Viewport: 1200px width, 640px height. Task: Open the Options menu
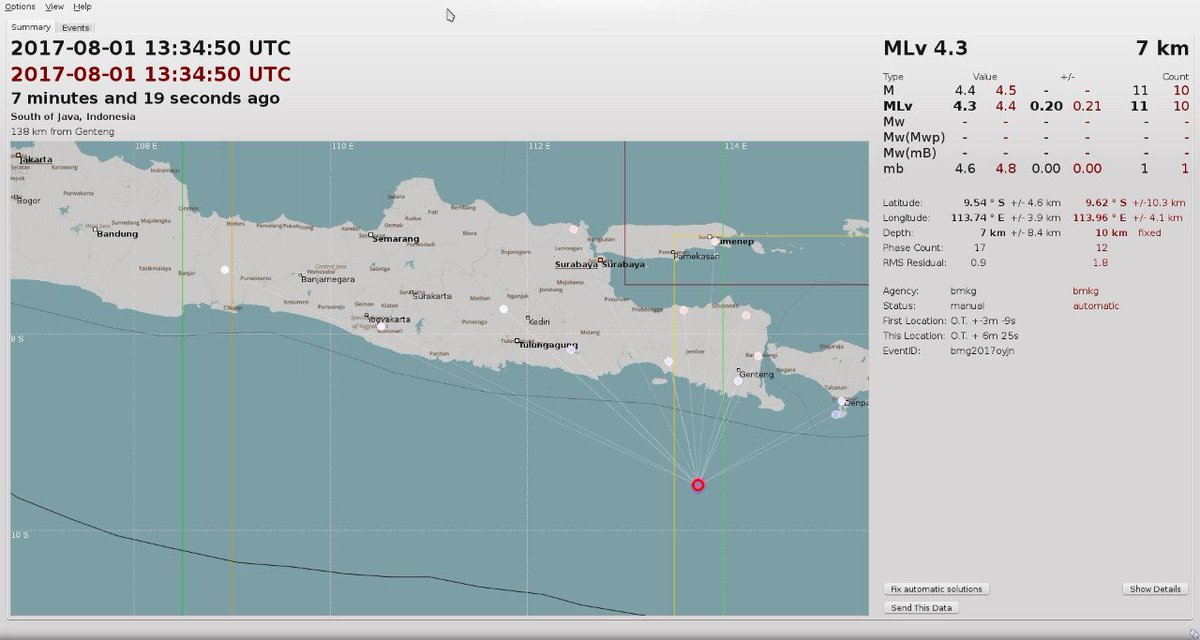point(20,7)
